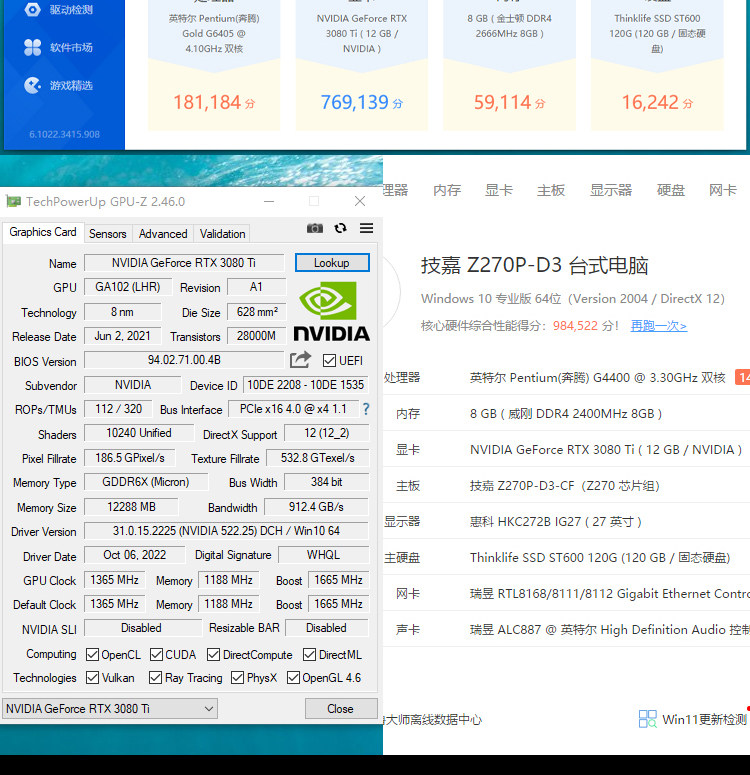Click the 网卡 RTL8168 row
The image size is (750, 775).
[567, 594]
